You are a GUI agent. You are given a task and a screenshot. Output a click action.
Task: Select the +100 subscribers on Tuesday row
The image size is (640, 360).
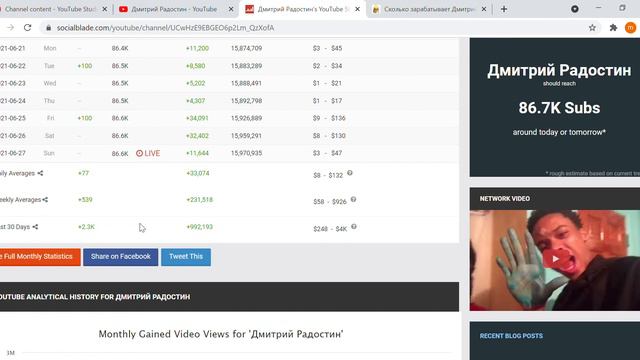[x=85, y=66]
